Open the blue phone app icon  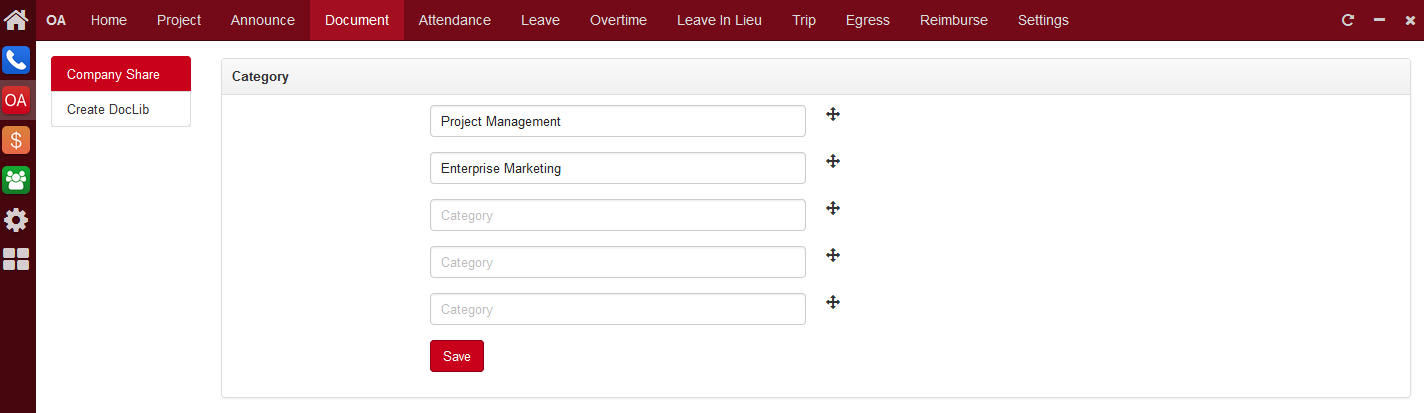click(16, 60)
